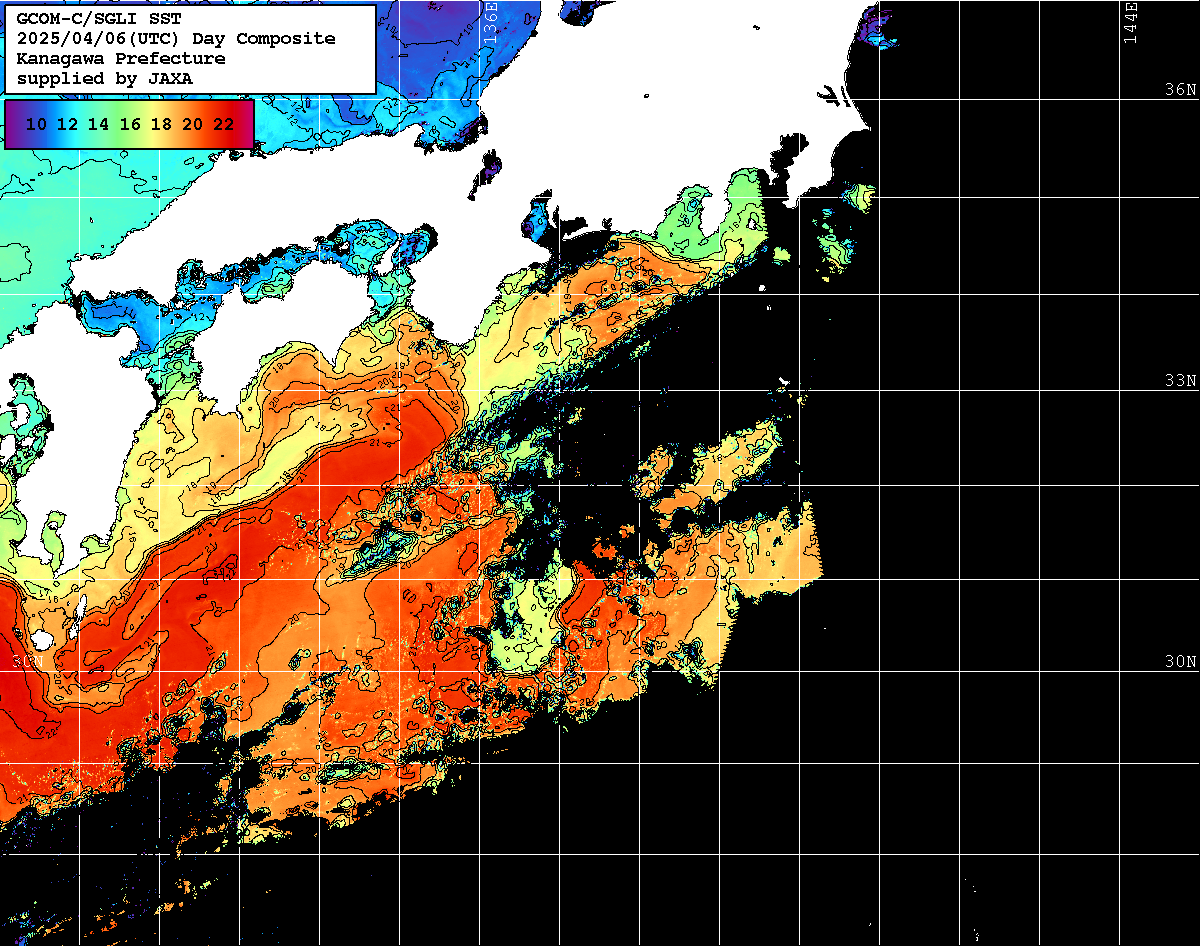The width and height of the screenshot is (1200, 946).
Task: Click the 144E longitude label
Action: pos(1130,22)
